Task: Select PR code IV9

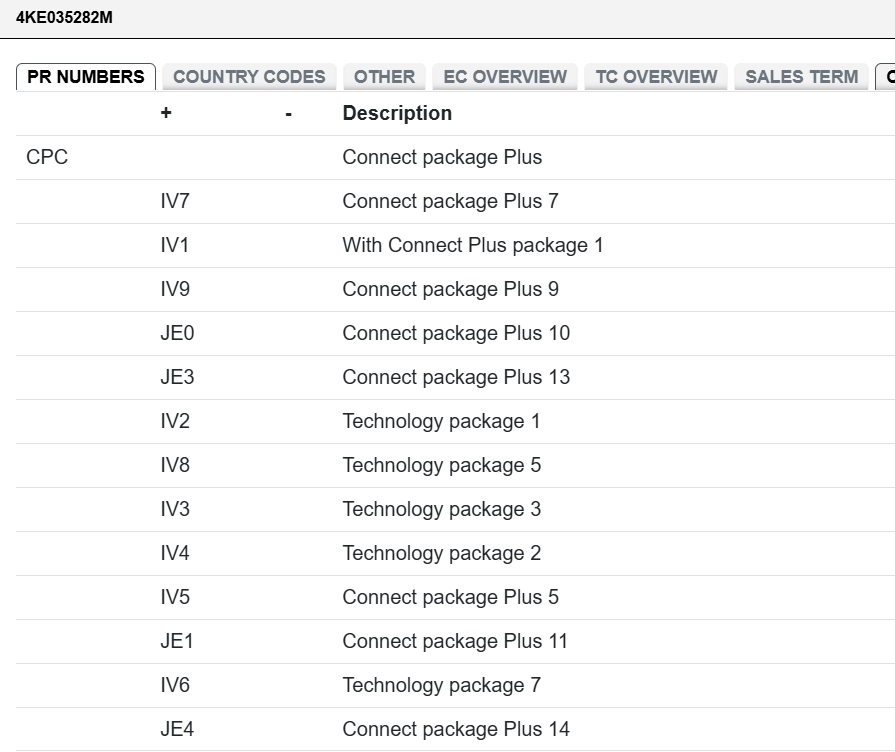Action: [175, 289]
